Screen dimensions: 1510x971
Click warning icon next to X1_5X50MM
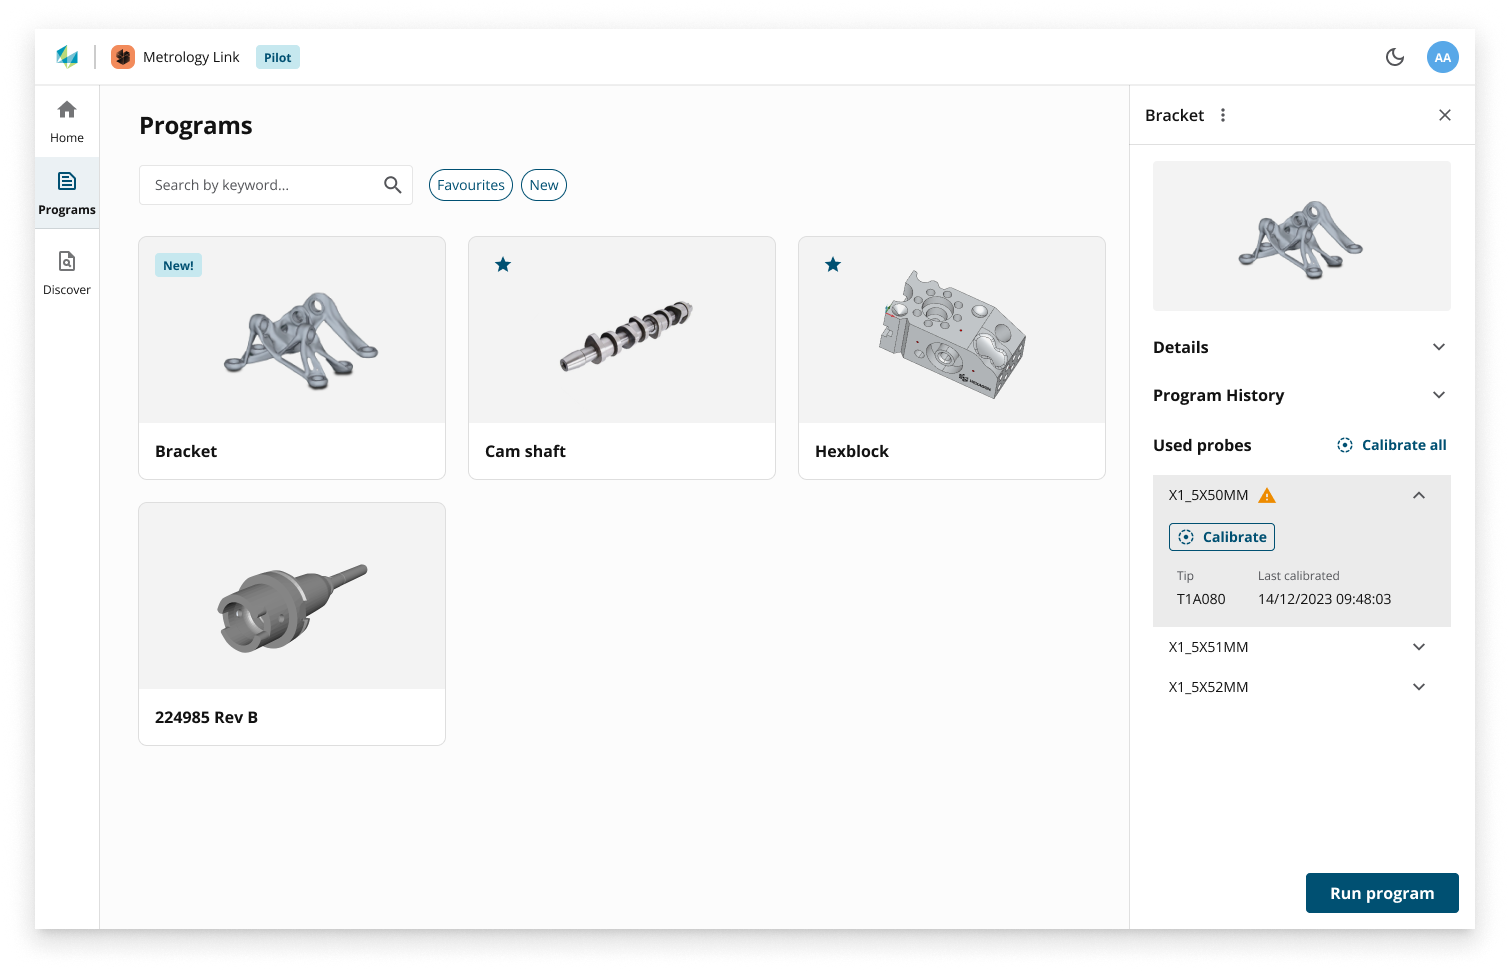(x=1267, y=496)
